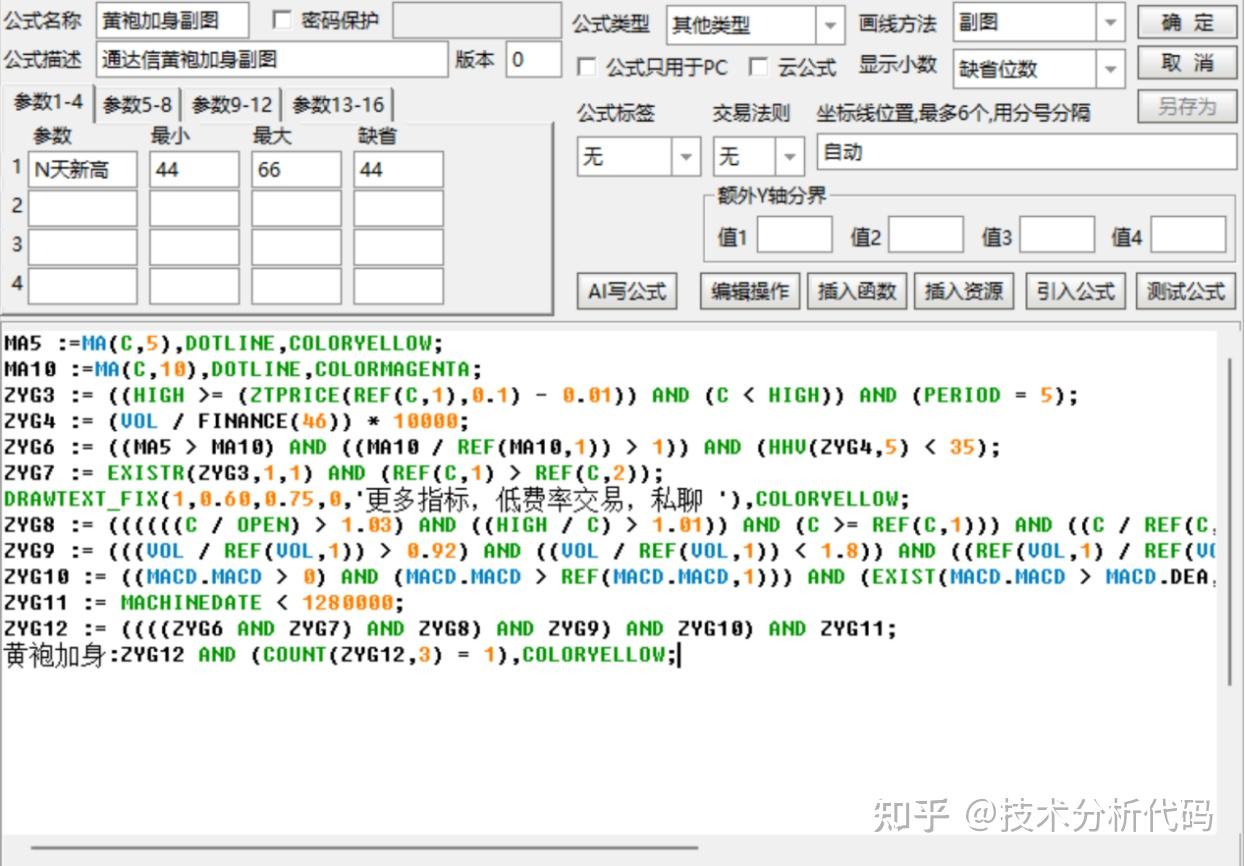Toggle the 云公式 checkbox

point(759,67)
